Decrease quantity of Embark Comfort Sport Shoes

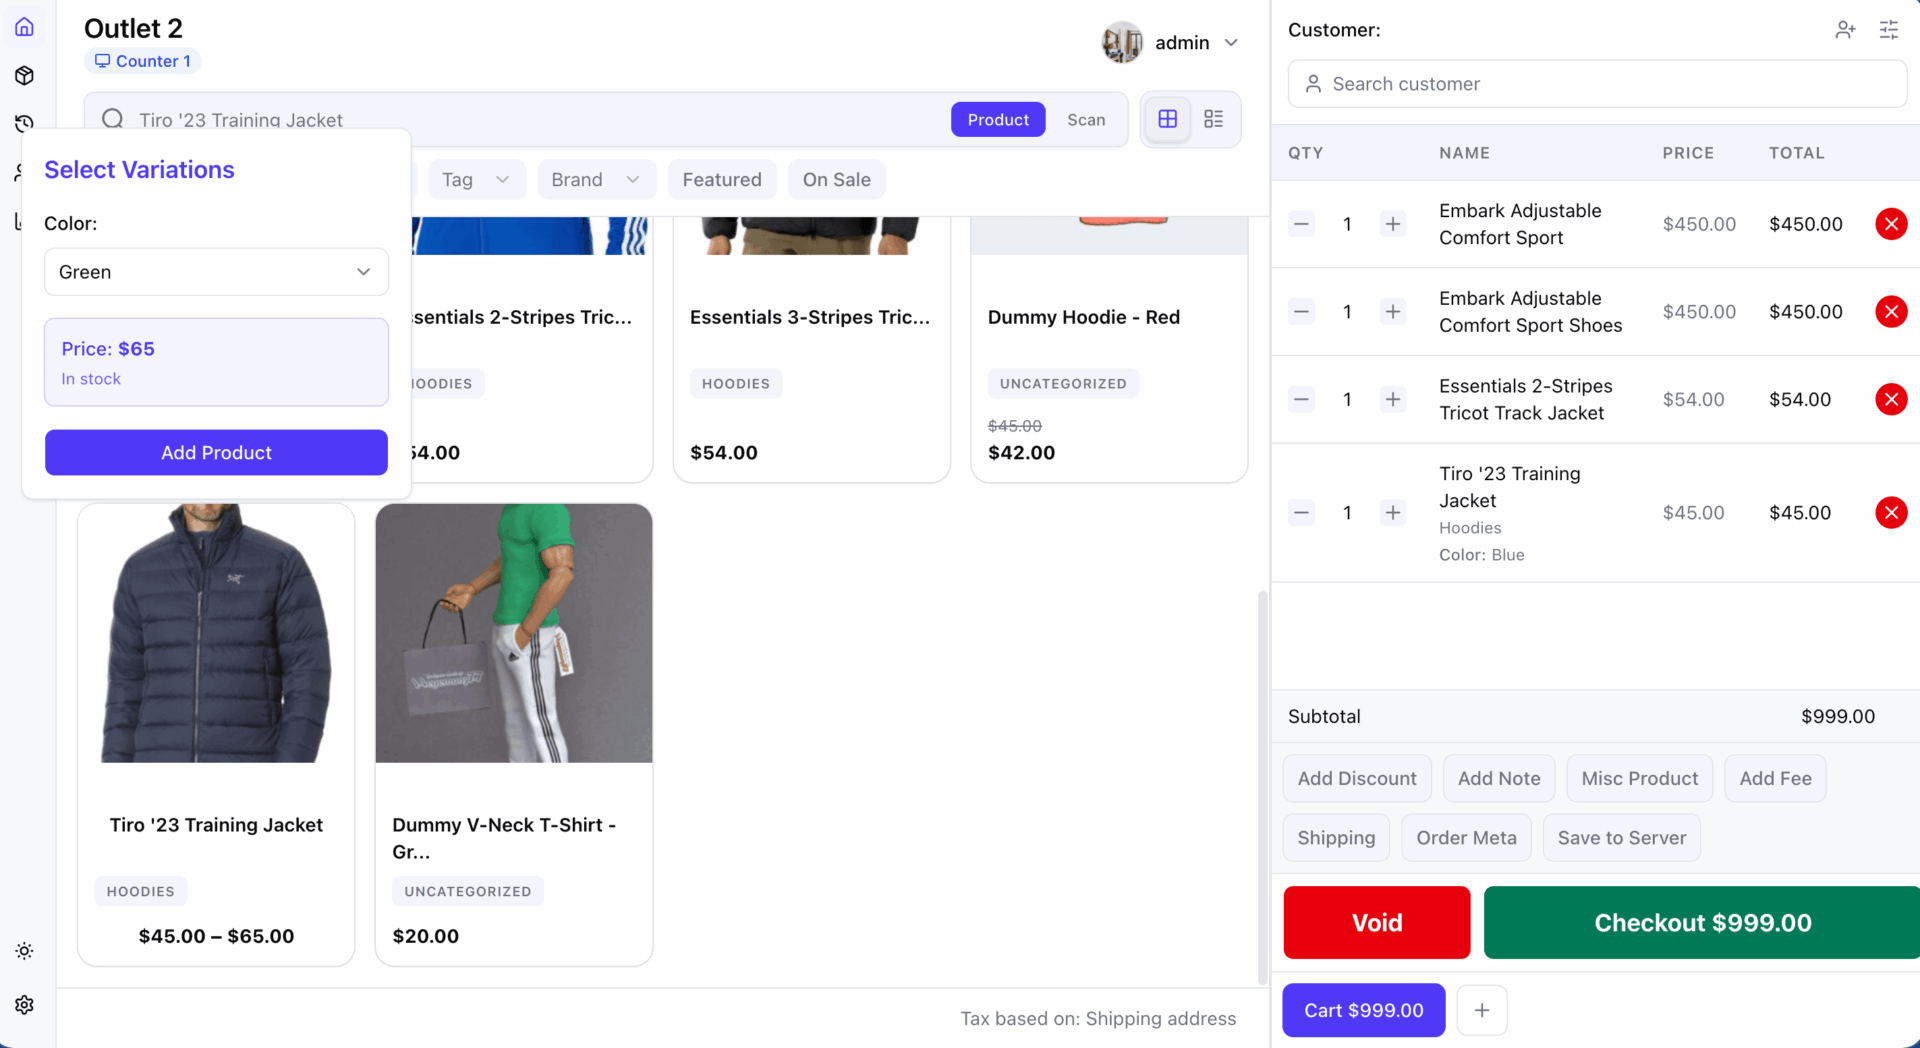[1301, 312]
